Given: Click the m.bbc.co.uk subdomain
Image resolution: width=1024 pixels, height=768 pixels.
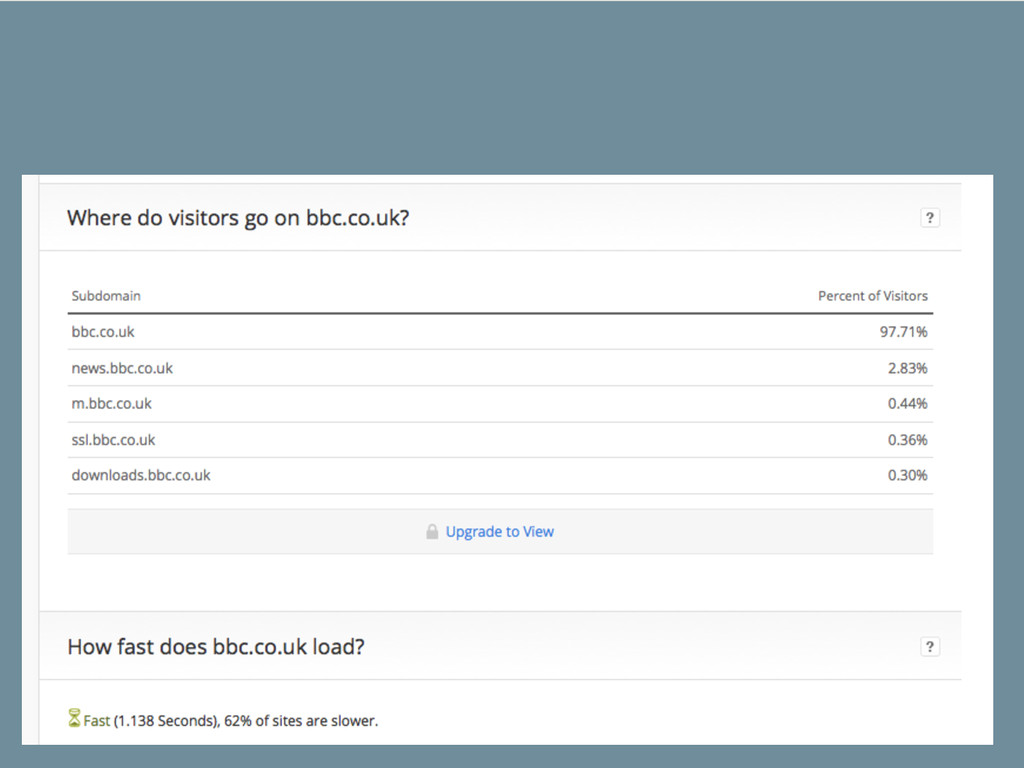Looking at the screenshot, I should pos(112,404).
